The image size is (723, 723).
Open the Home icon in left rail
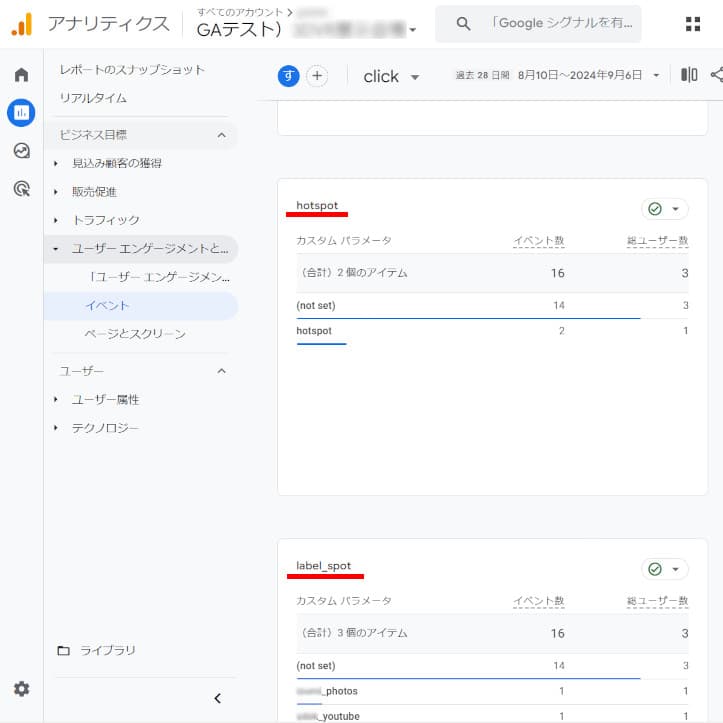click(x=21, y=75)
